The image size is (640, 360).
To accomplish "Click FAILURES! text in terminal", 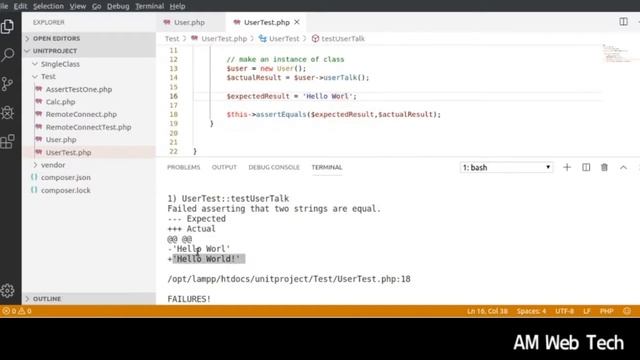I will coord(189,299).
